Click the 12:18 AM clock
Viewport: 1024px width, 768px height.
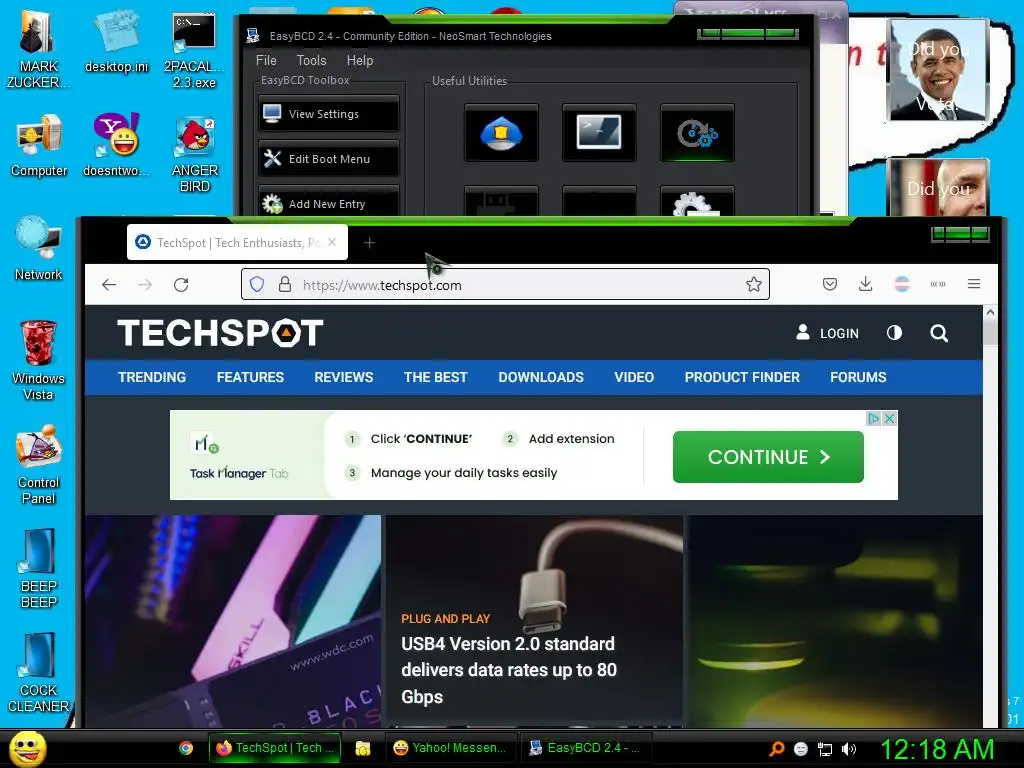click(x=937, y=749)
